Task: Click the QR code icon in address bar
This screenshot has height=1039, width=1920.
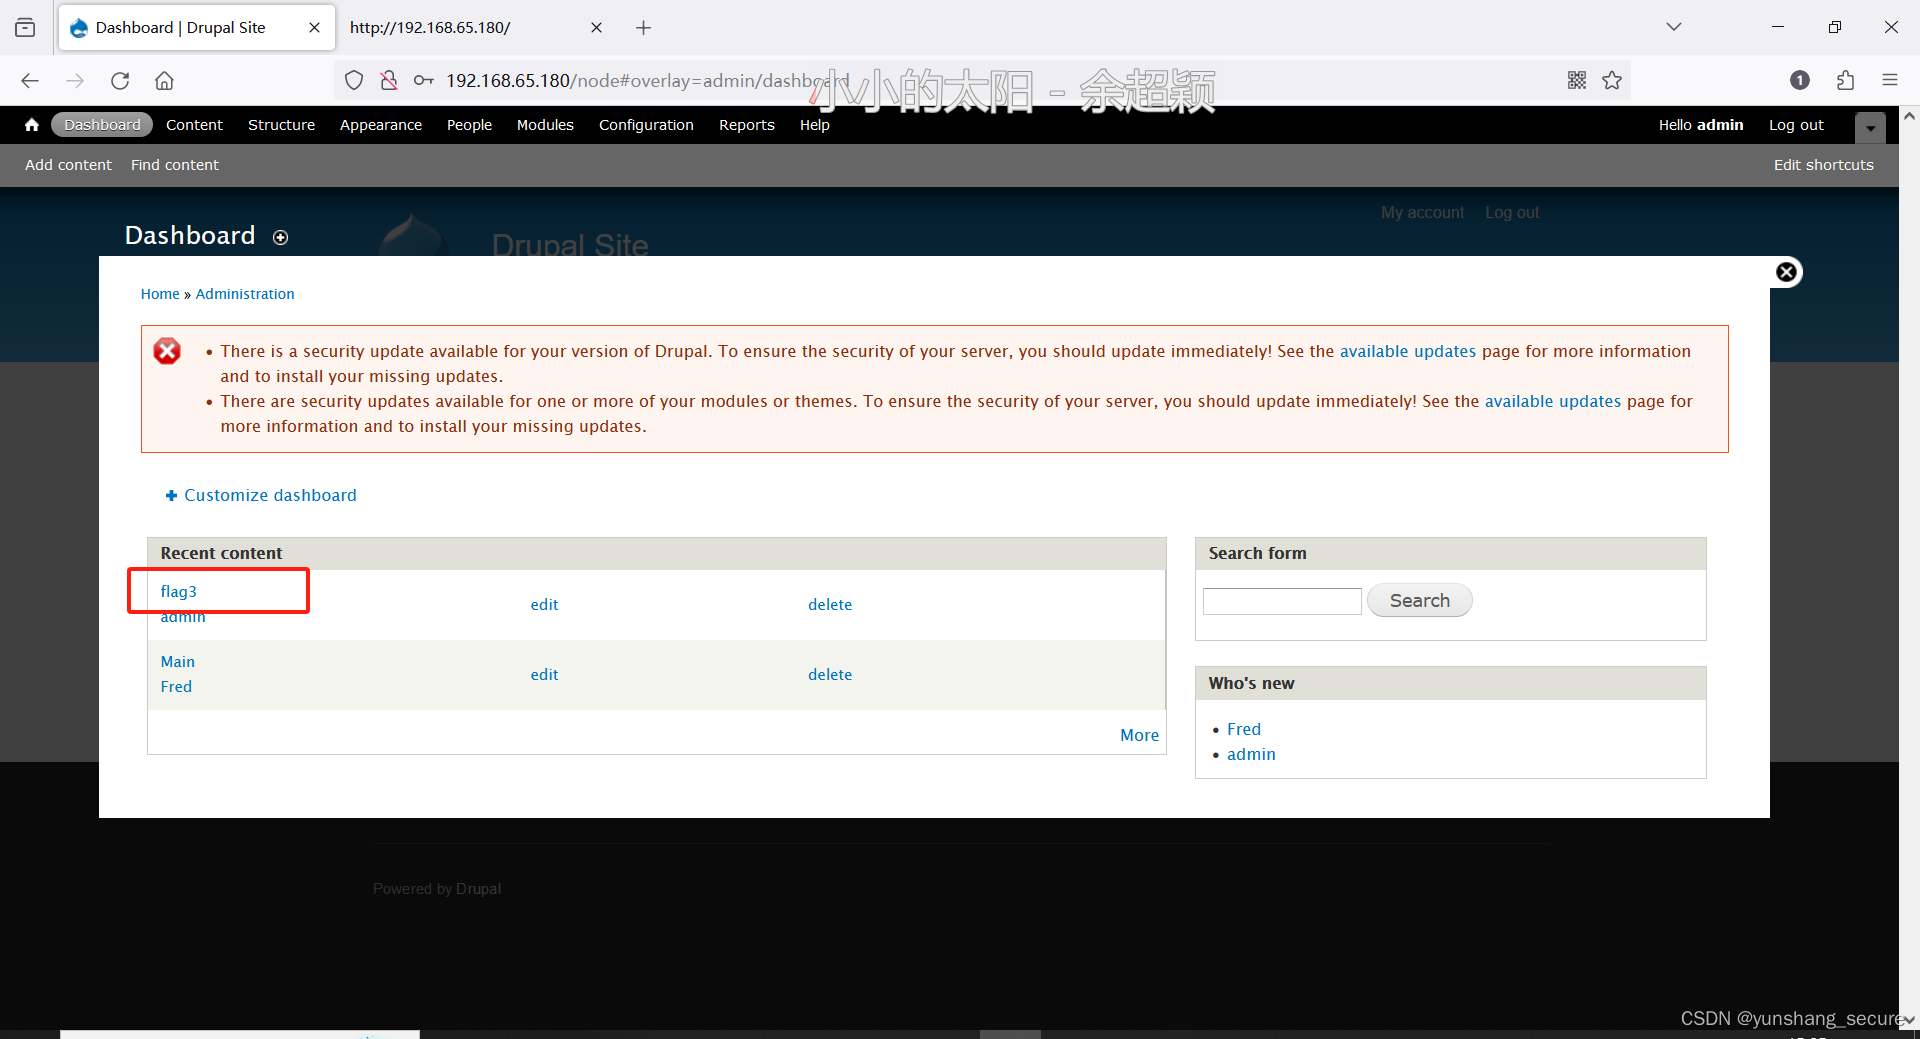Action: tap(1577, 80)
